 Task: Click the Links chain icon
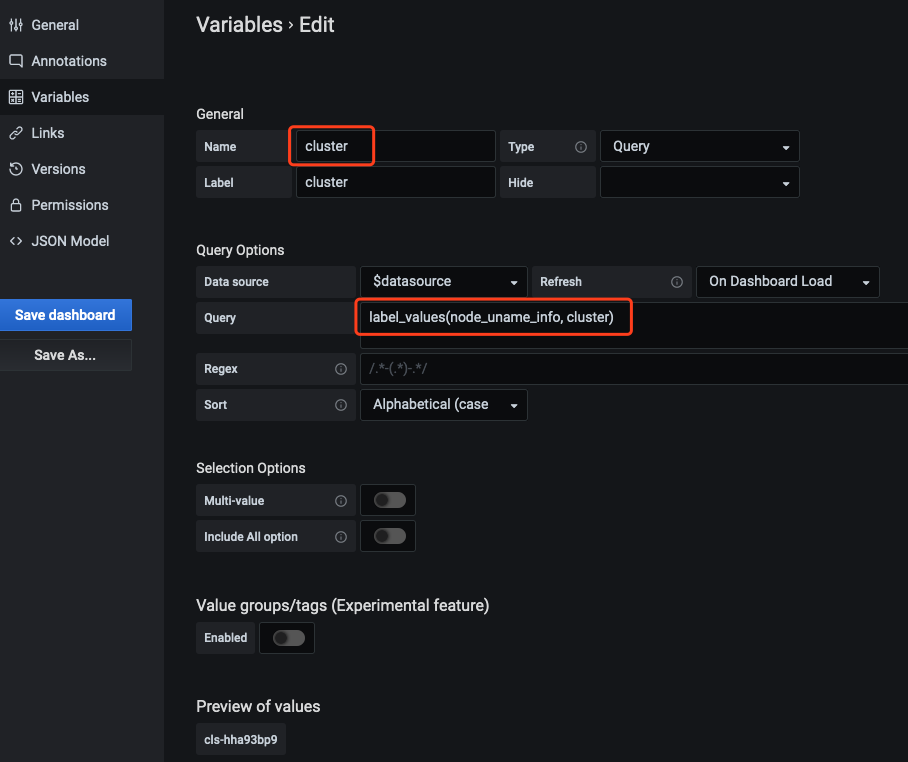[x=16, y=133]
